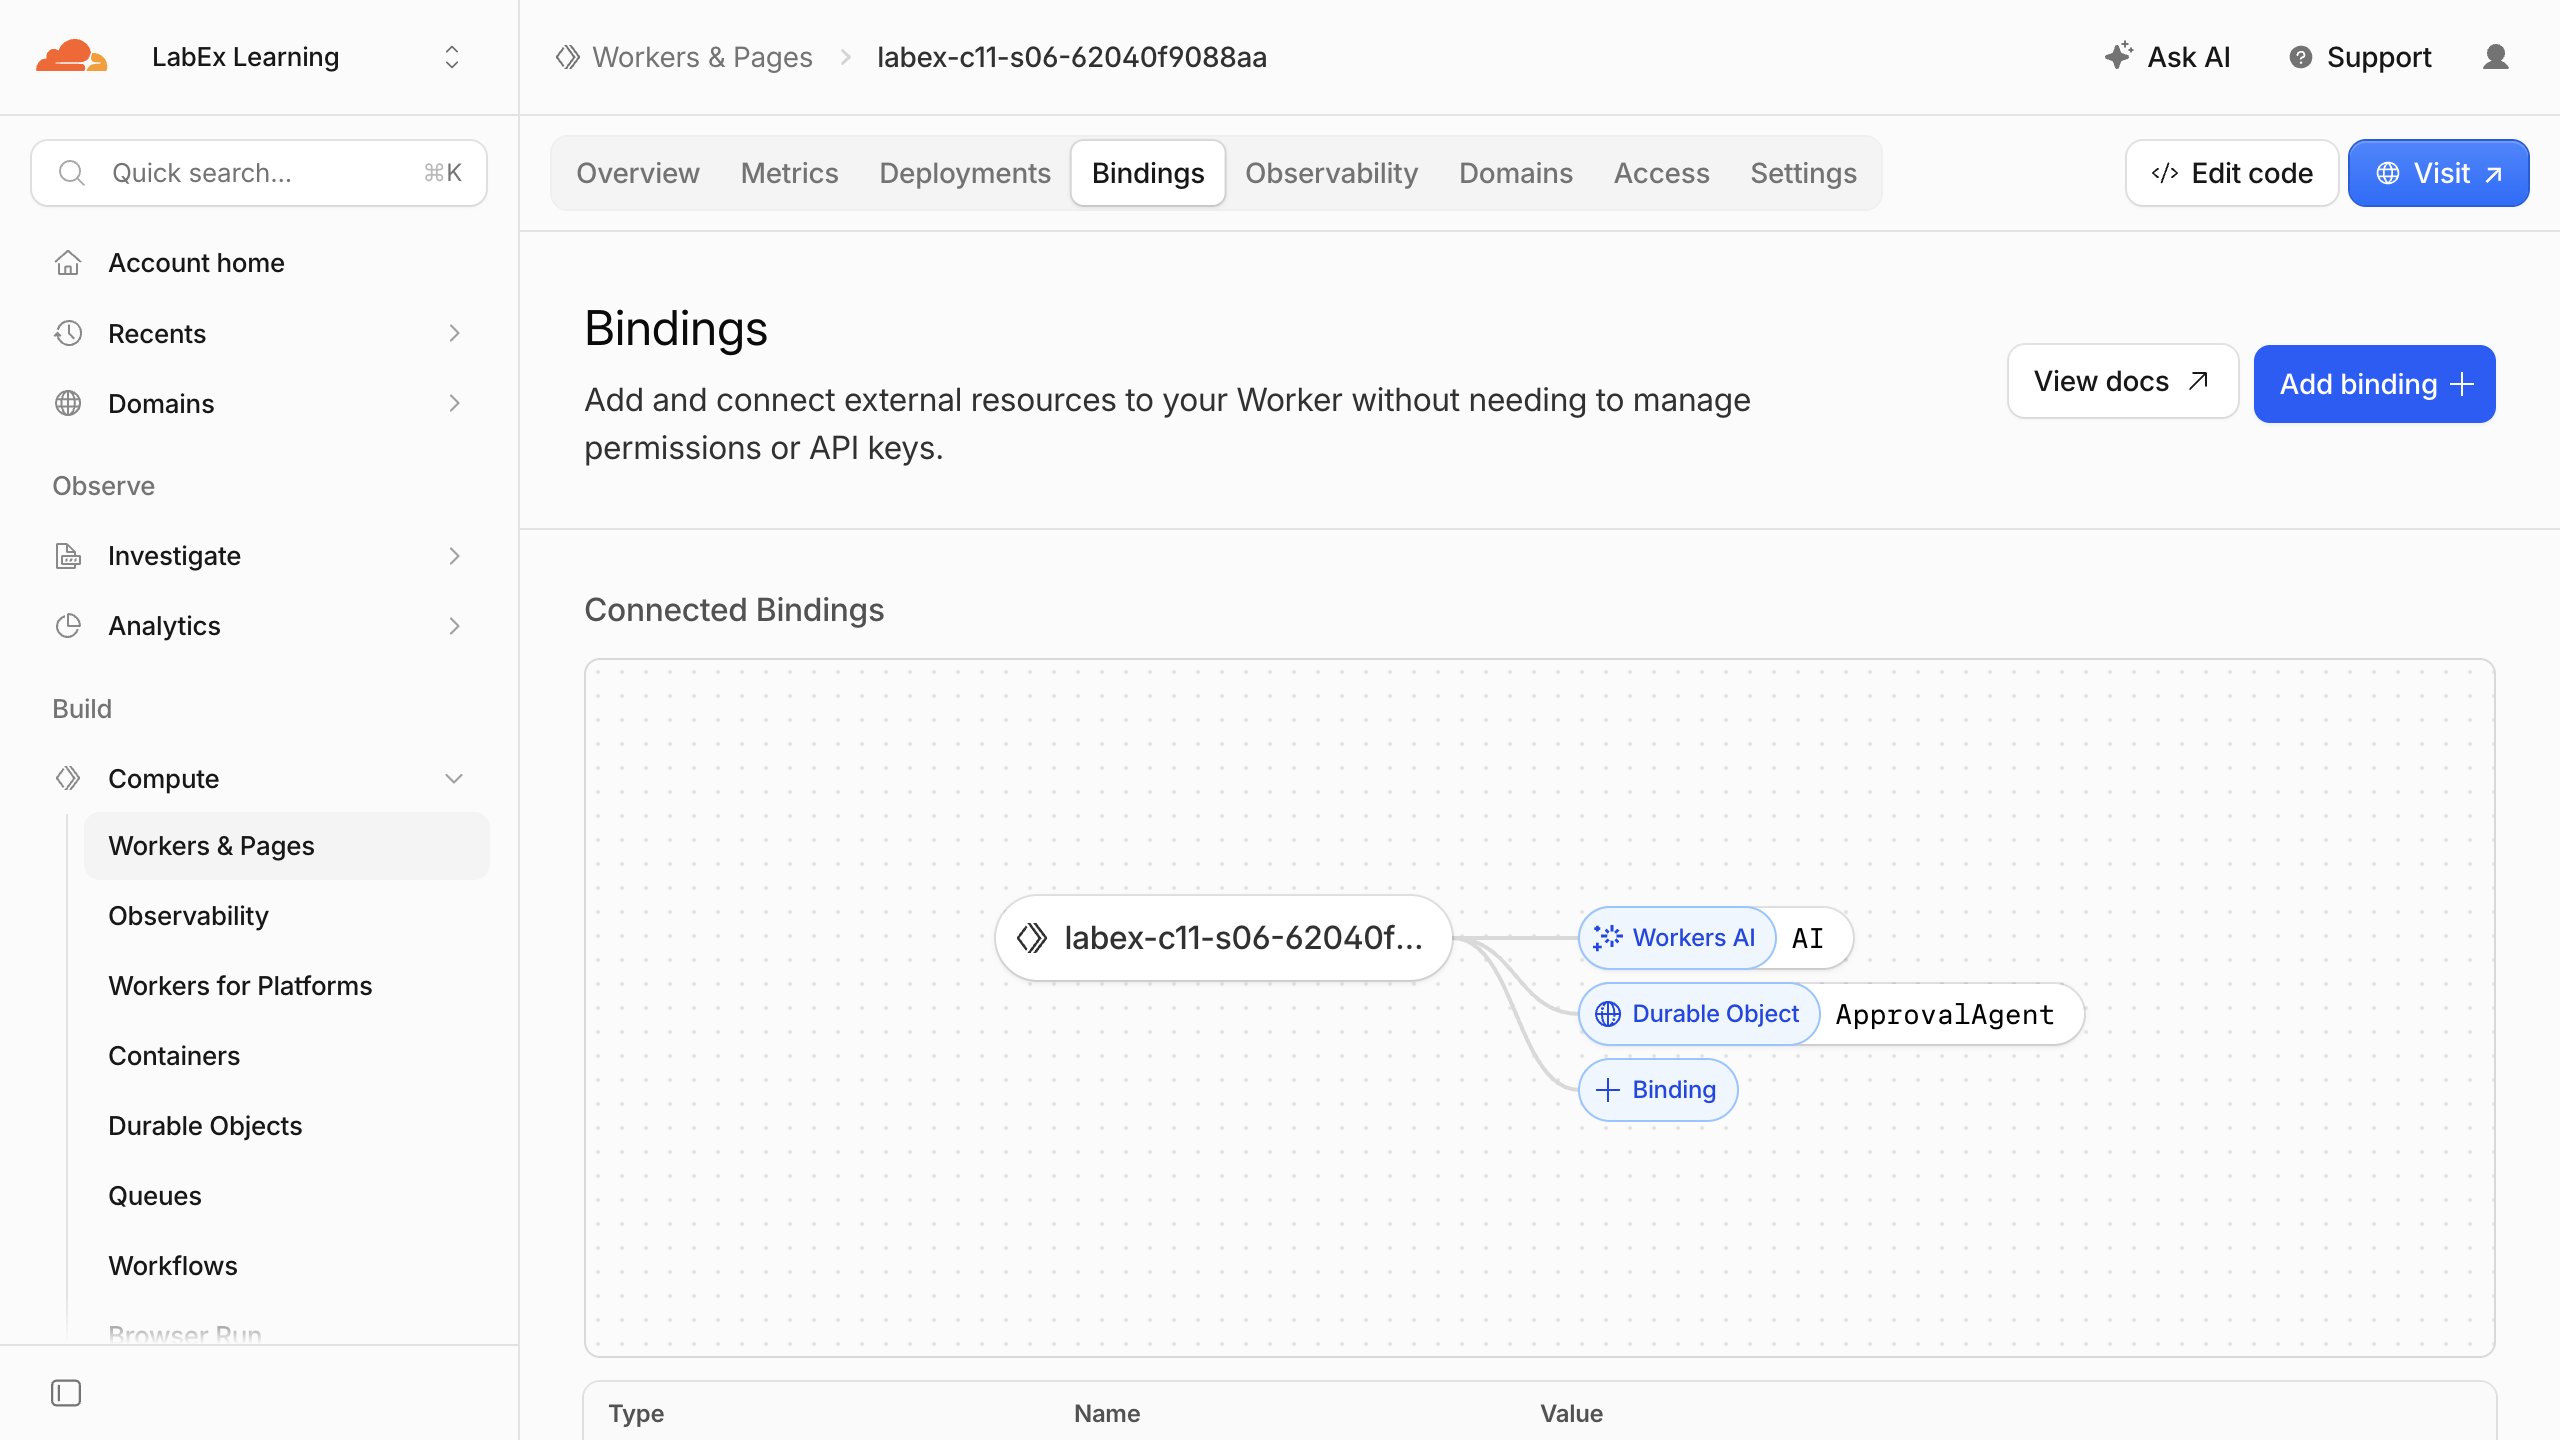Switch to the Overview tab

coord(638,173)
